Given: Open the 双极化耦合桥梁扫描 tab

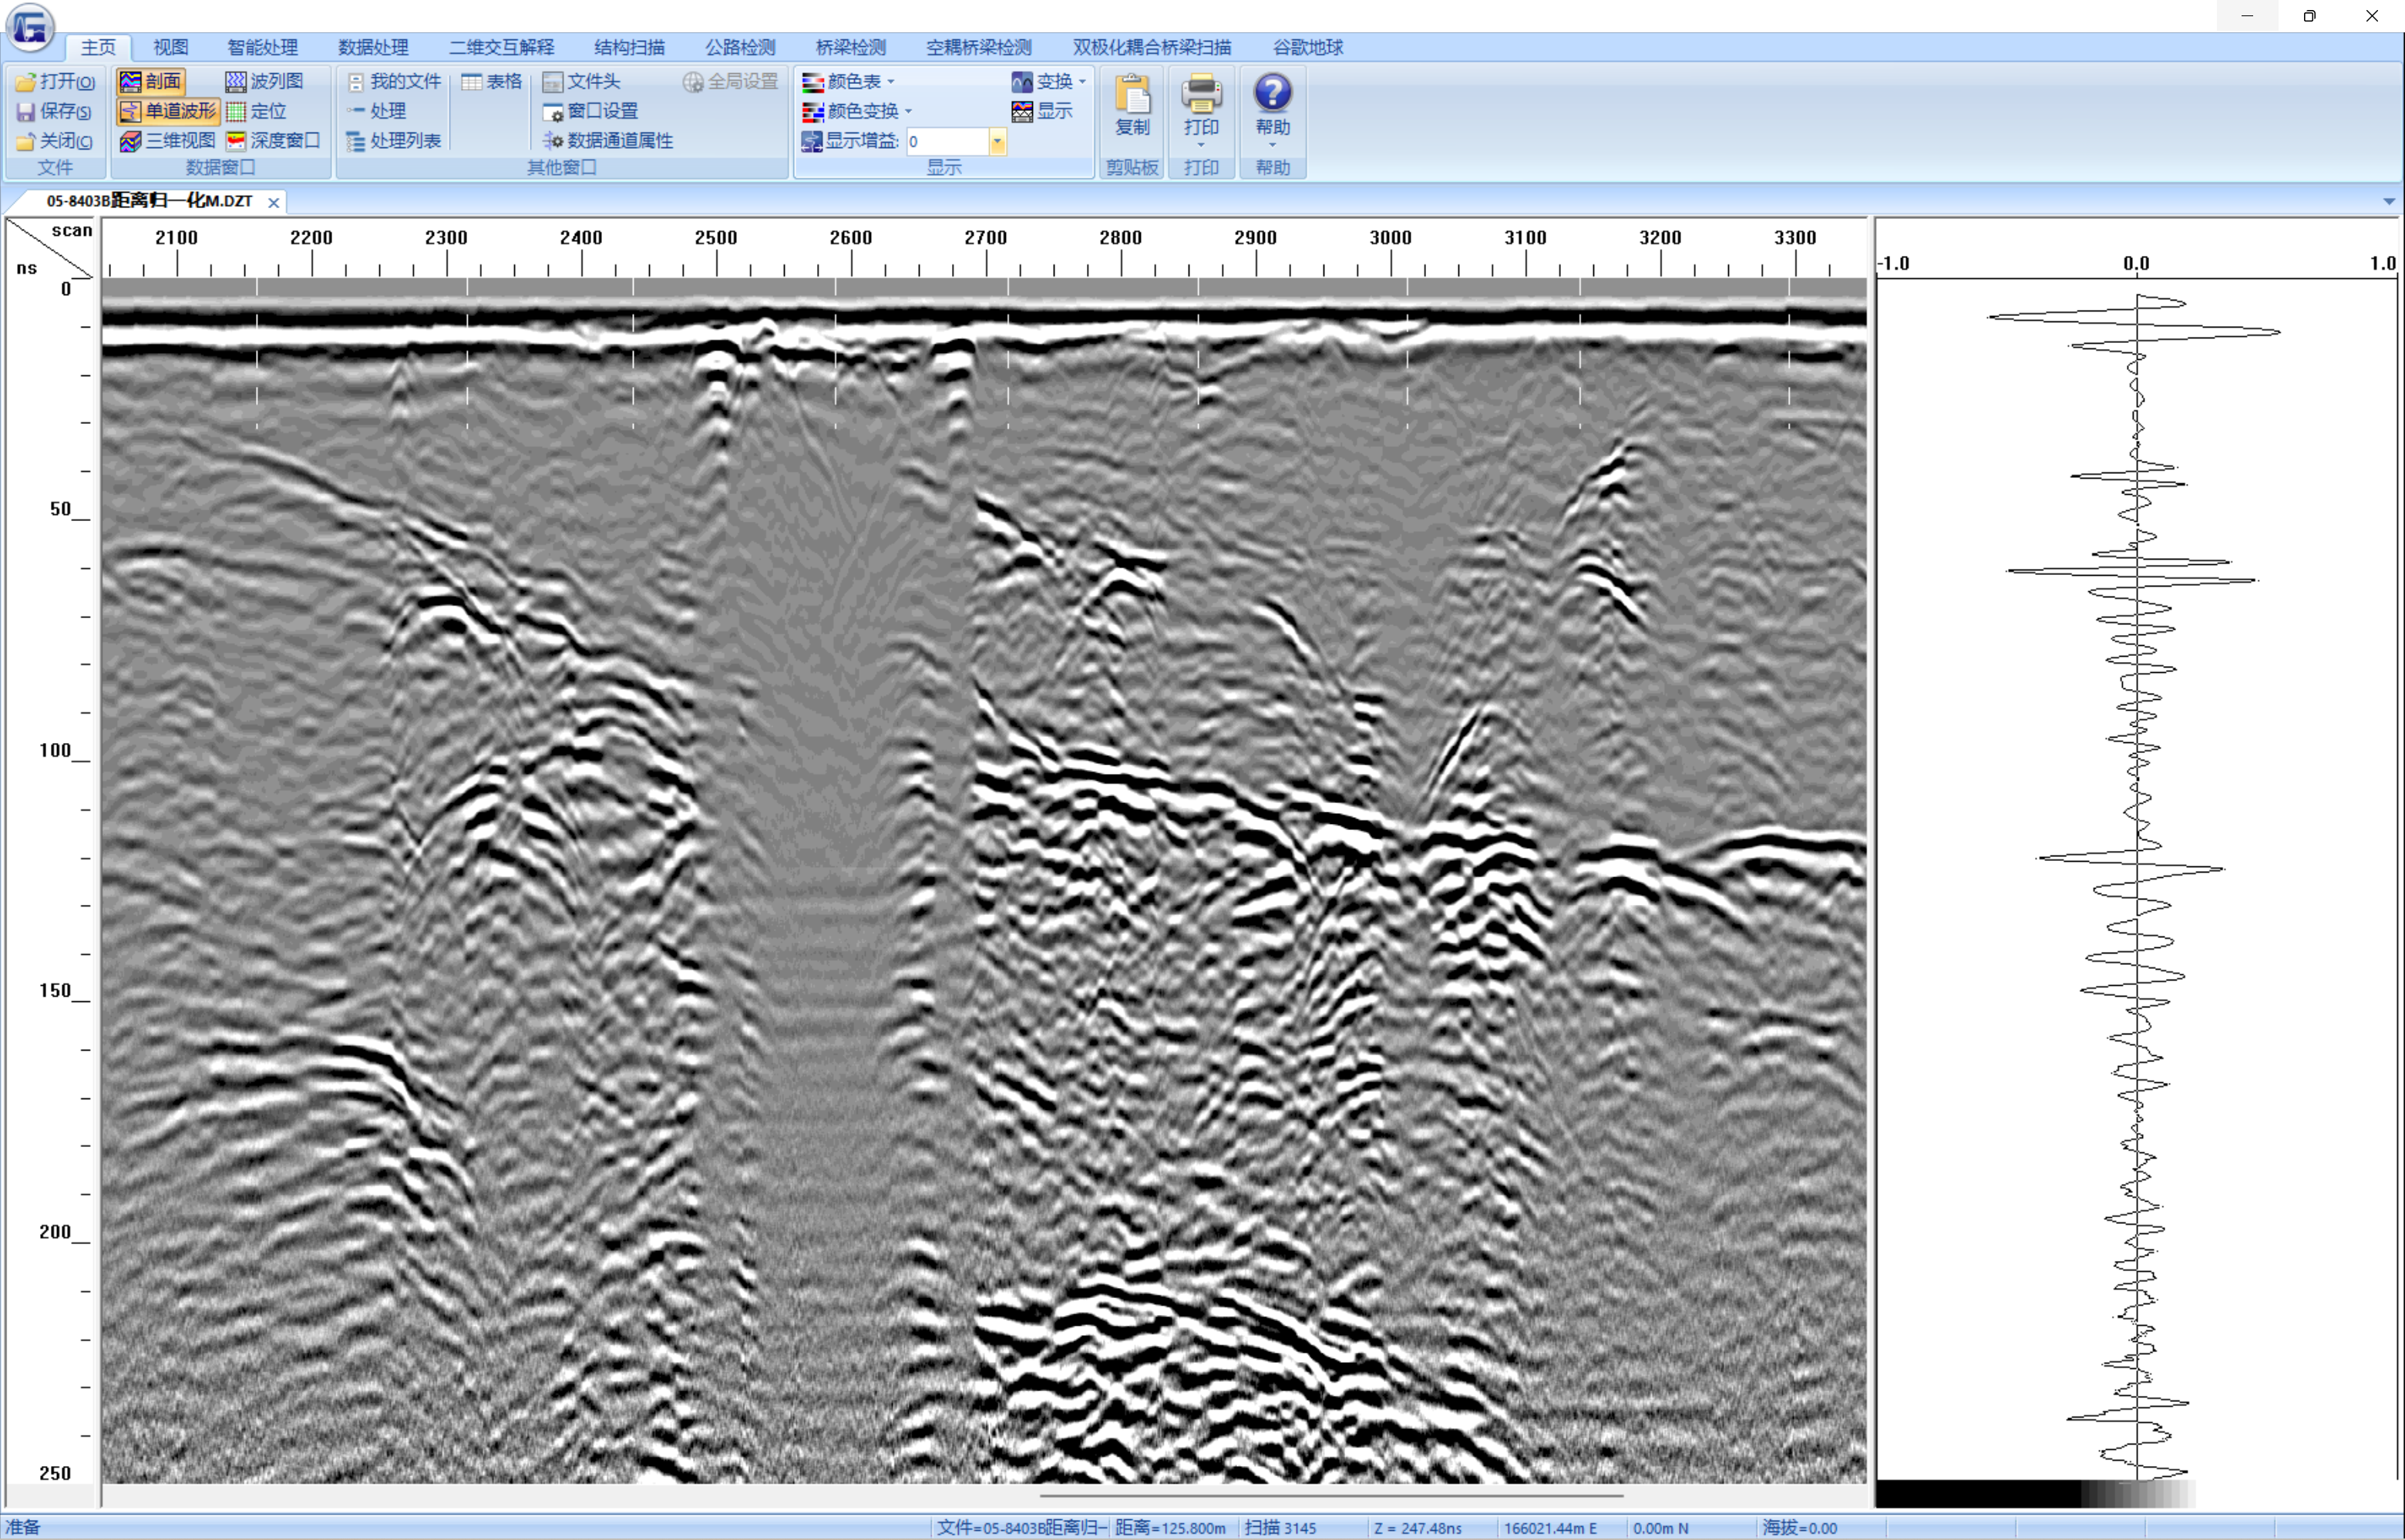Looking at the screenshot, I should click(x=1152, y=47).
